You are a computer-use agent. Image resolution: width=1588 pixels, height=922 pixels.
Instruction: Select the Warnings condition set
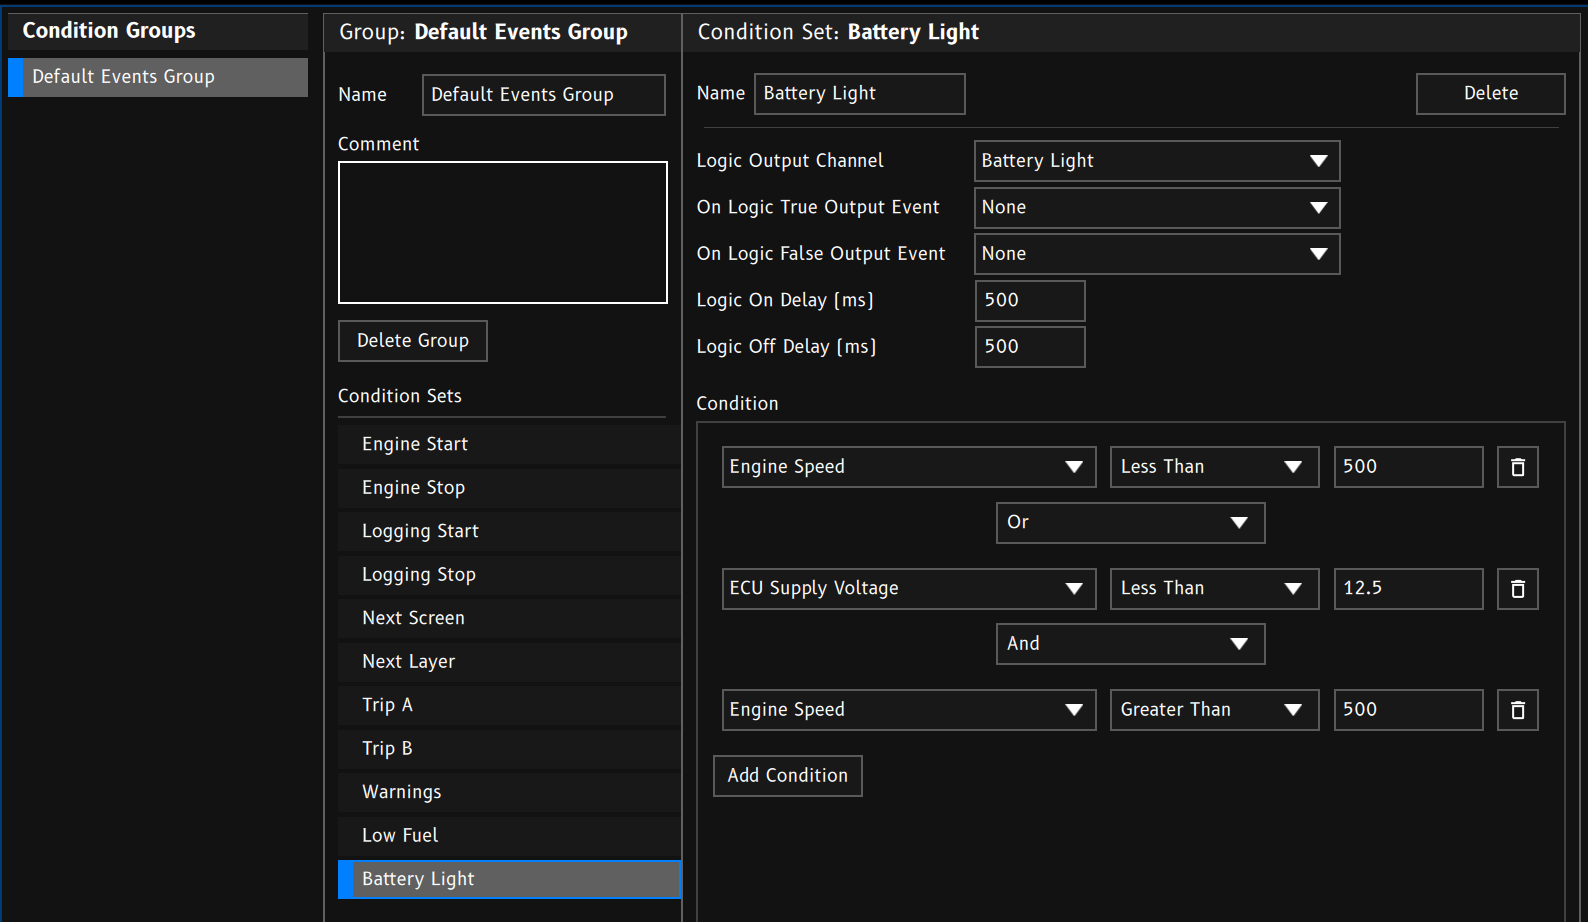[509, 792]
